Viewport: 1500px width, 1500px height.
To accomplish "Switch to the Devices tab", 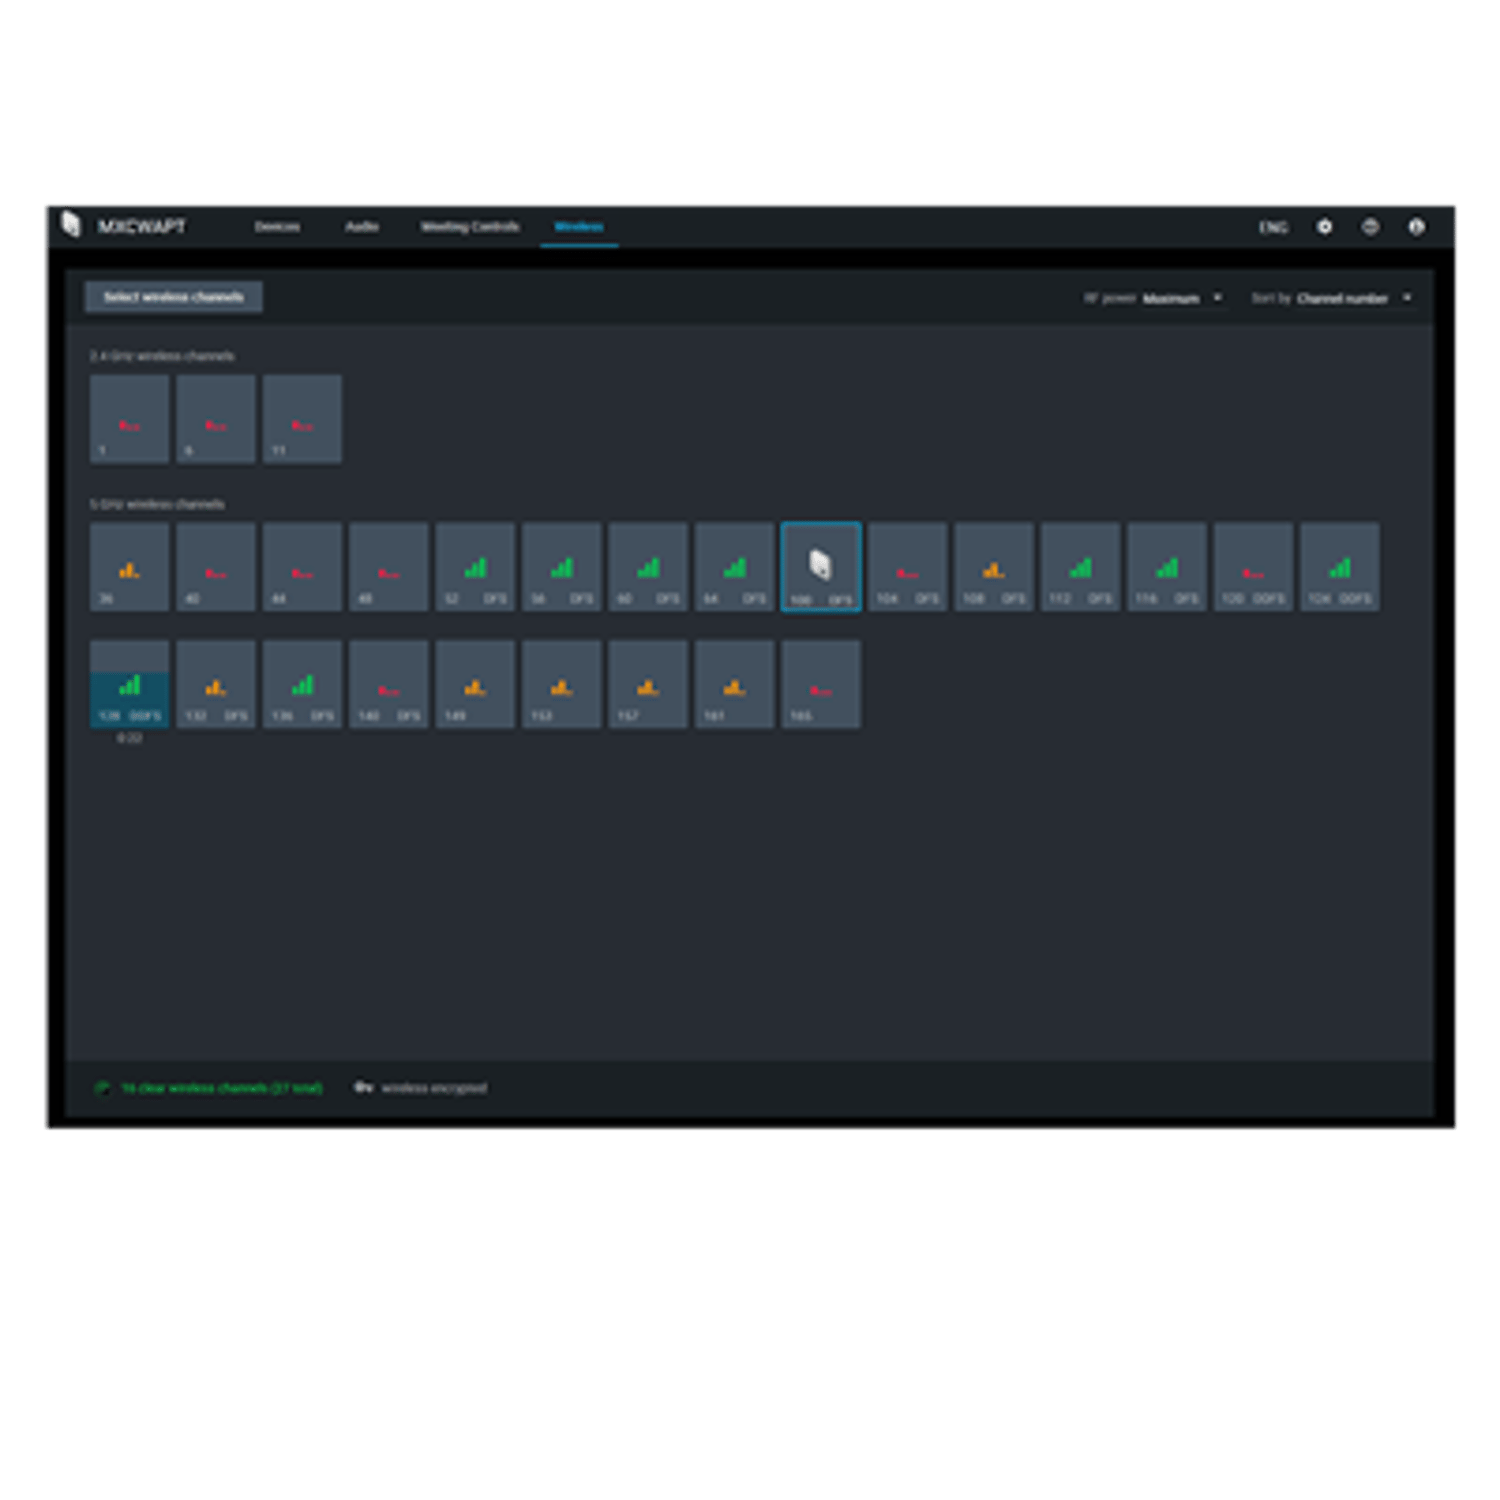I will pyautogui.click(x=277, y=227).
